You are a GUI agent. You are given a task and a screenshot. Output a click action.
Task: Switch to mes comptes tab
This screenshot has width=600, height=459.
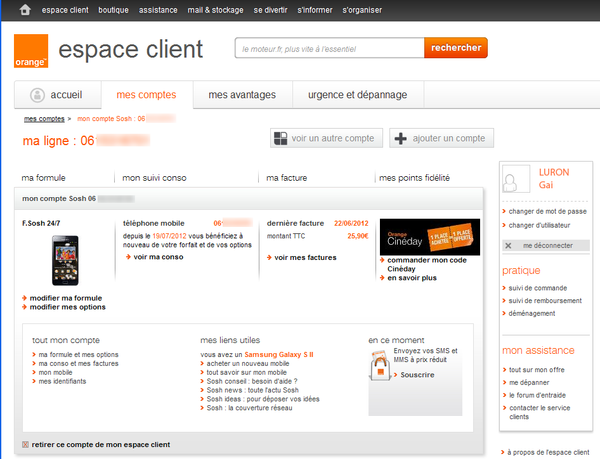click(x=147, y=94)
